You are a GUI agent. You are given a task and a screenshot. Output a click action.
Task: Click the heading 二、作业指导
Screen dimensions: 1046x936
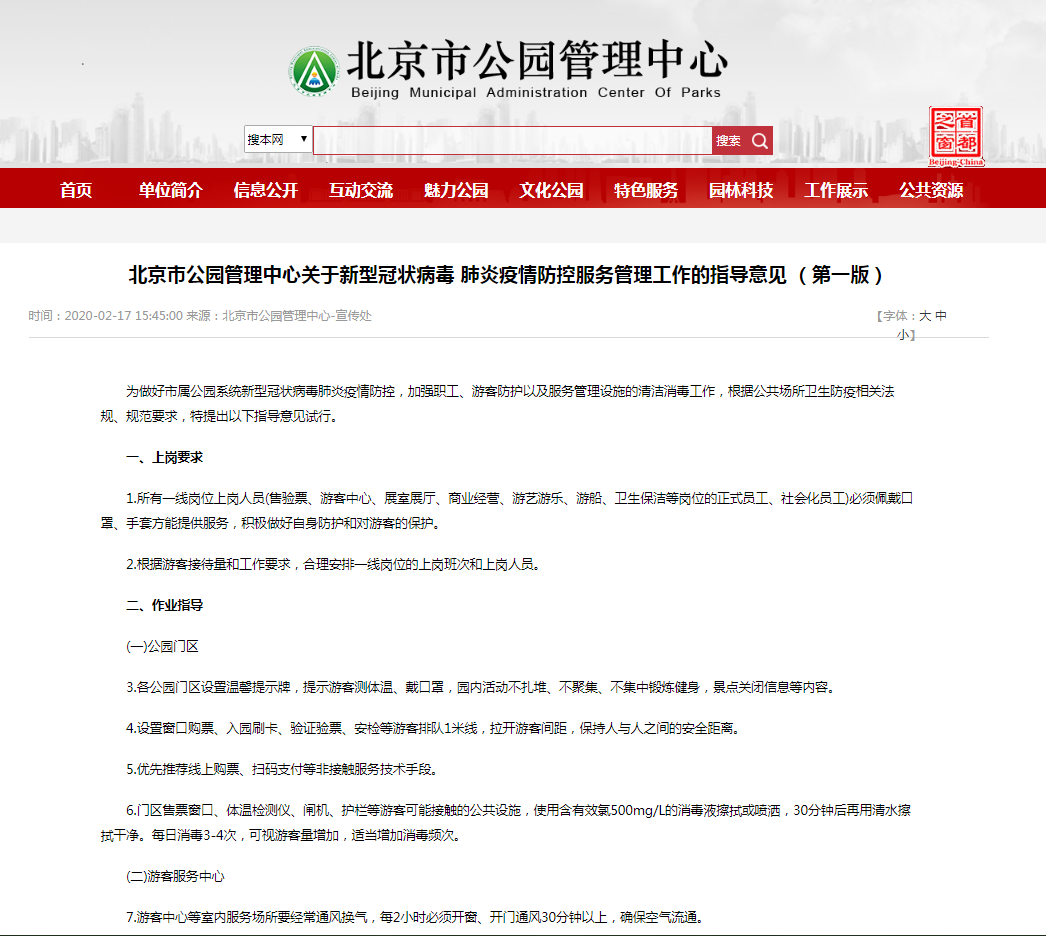click(164, 605)
